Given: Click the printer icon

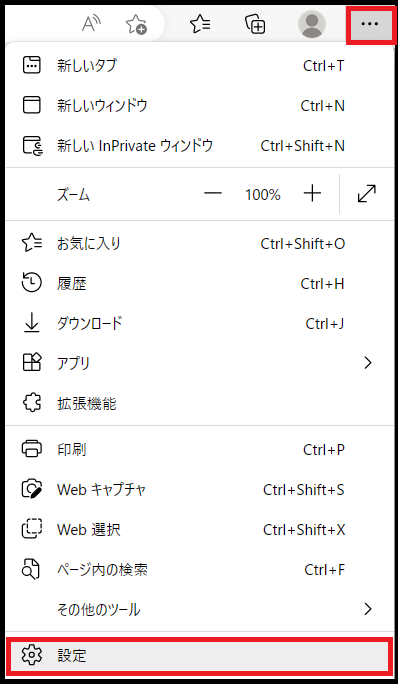Looking at the screenshot, I should (31, 449).
